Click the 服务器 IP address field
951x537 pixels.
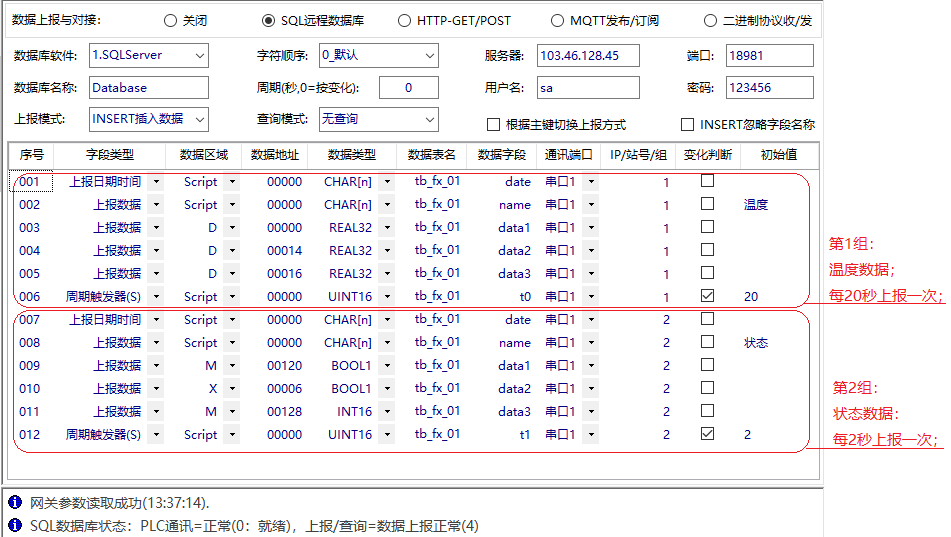[588, 56]
